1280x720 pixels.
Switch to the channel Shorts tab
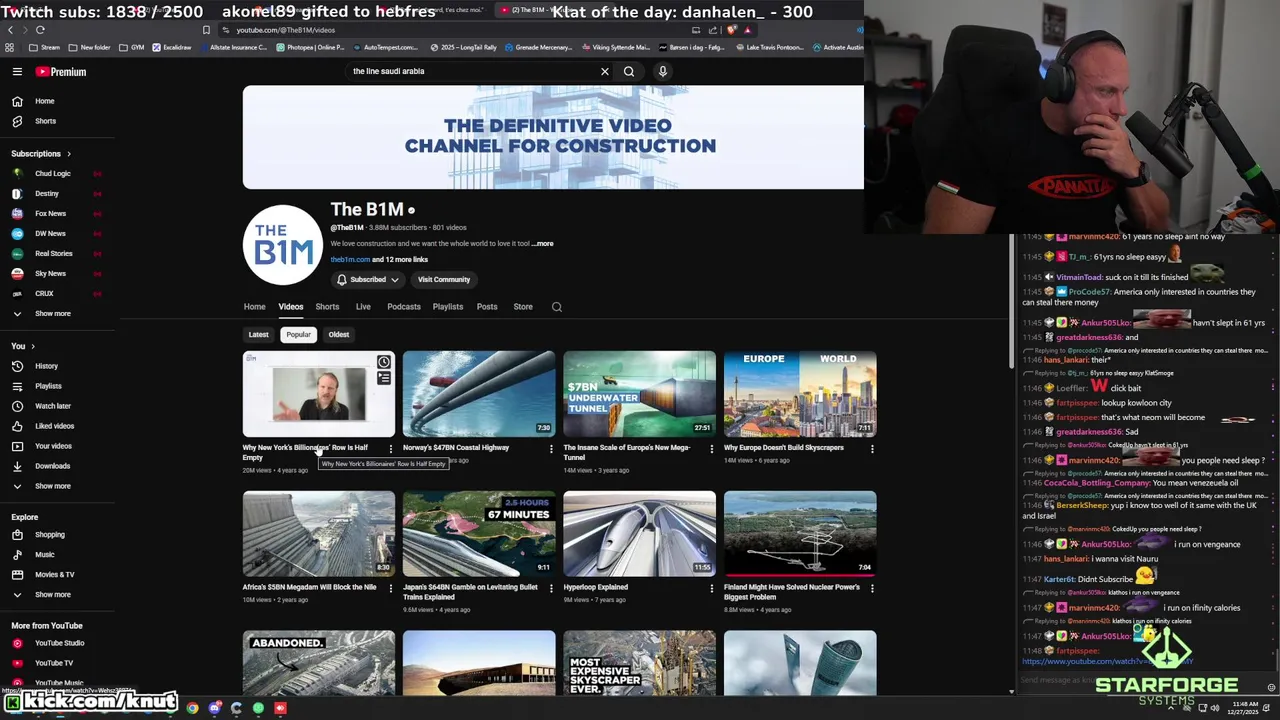click(x=327, y=307)
